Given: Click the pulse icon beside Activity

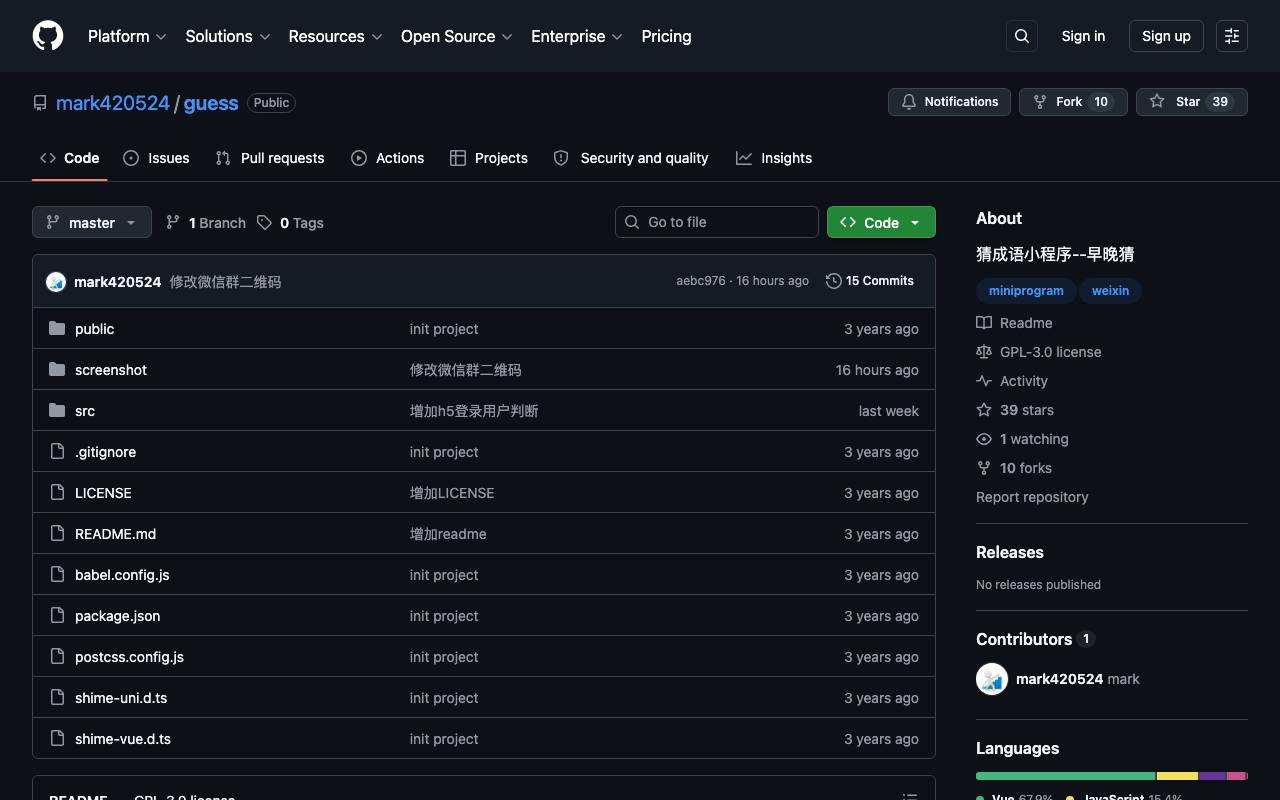Looking at the screenshot, I should click(984, 381).
